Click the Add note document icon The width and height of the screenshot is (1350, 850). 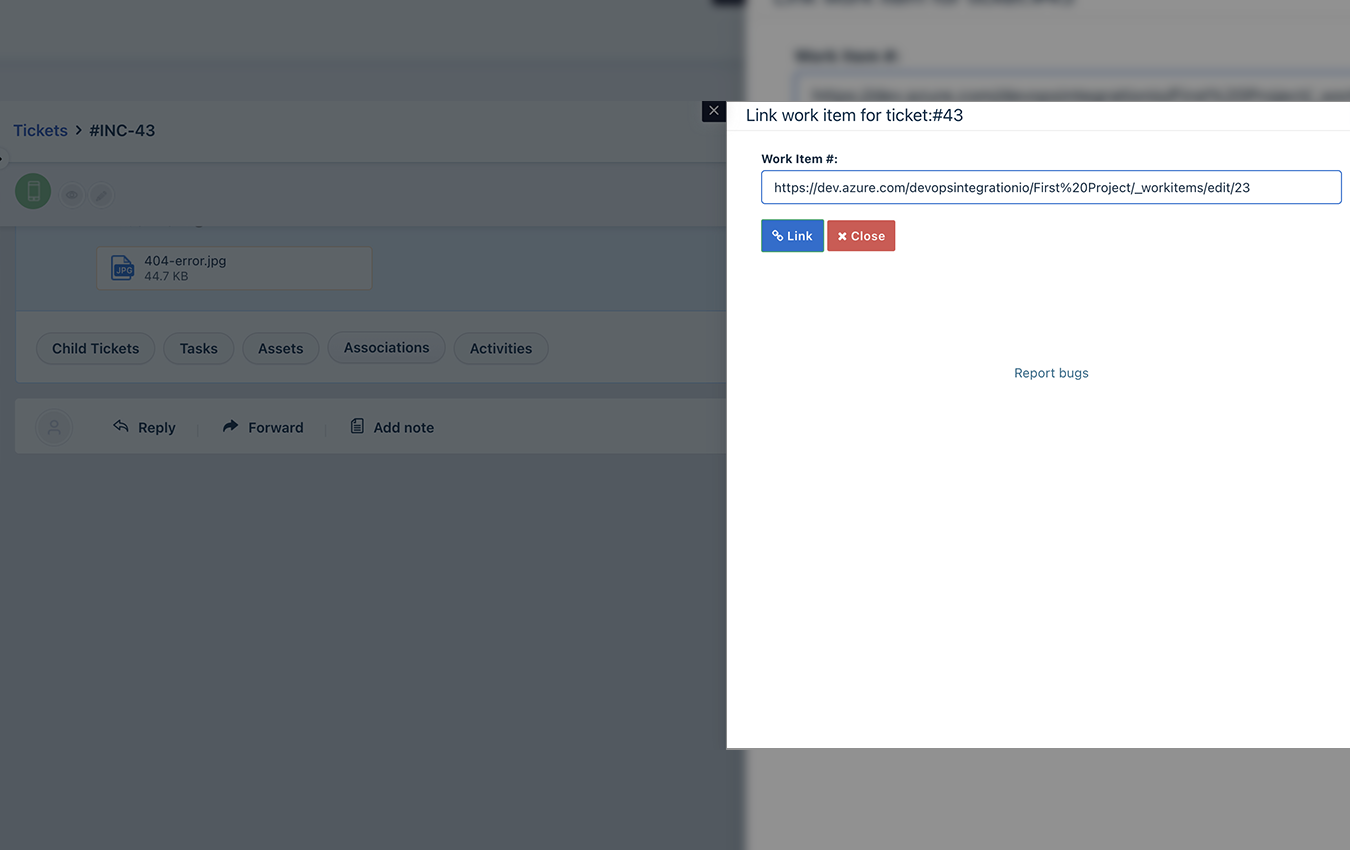coord(357,426)
